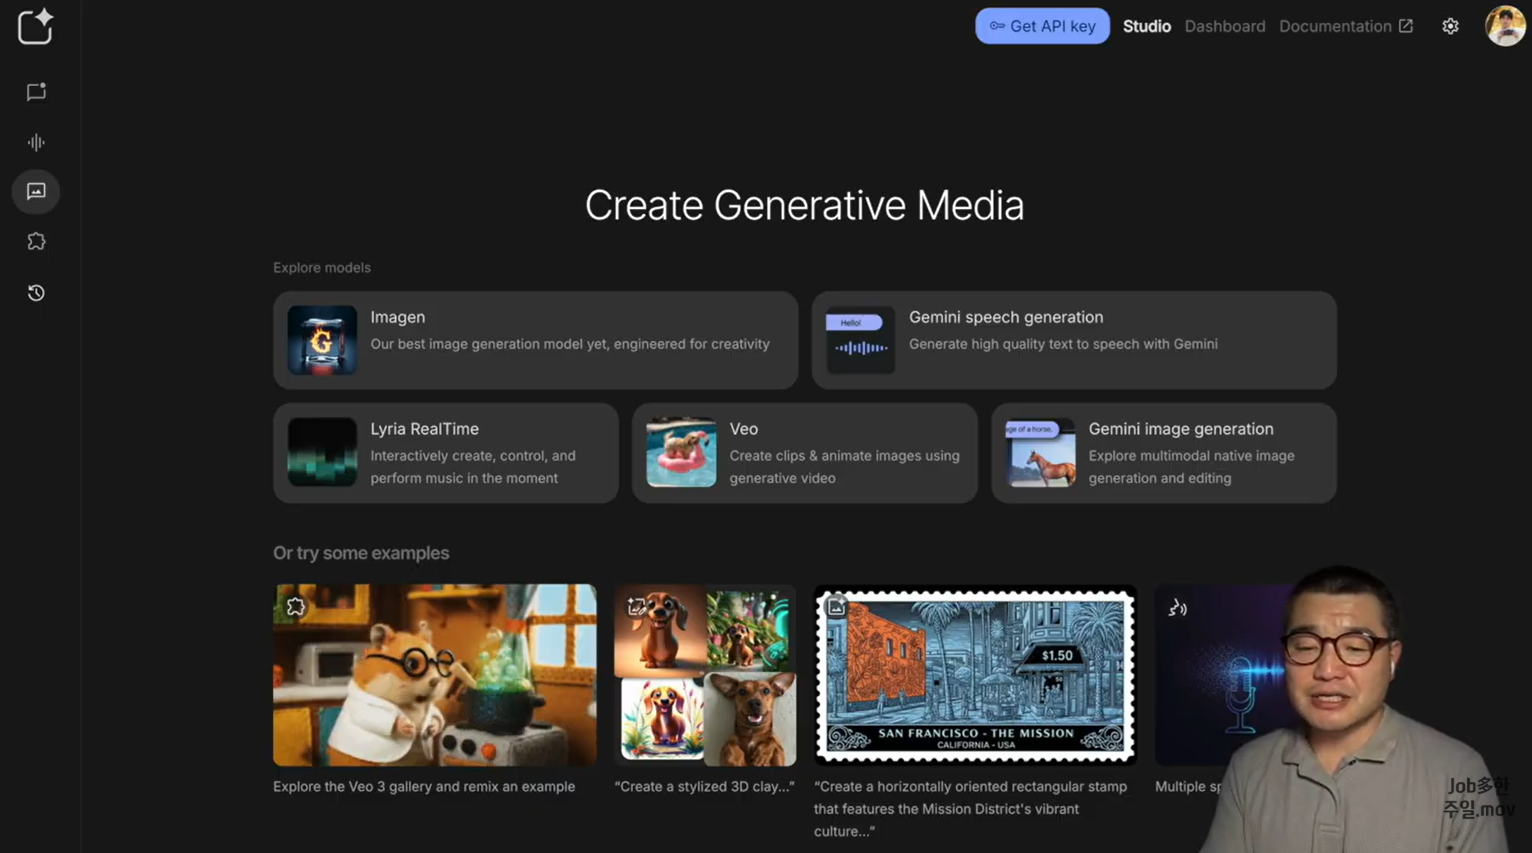
Task: Select the Gemini speech generation card
Action: tap(1073, 340)
